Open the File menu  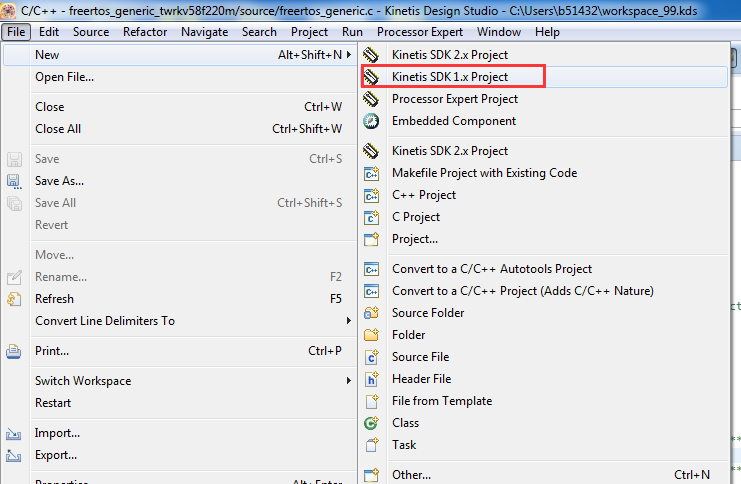point(16,32)
